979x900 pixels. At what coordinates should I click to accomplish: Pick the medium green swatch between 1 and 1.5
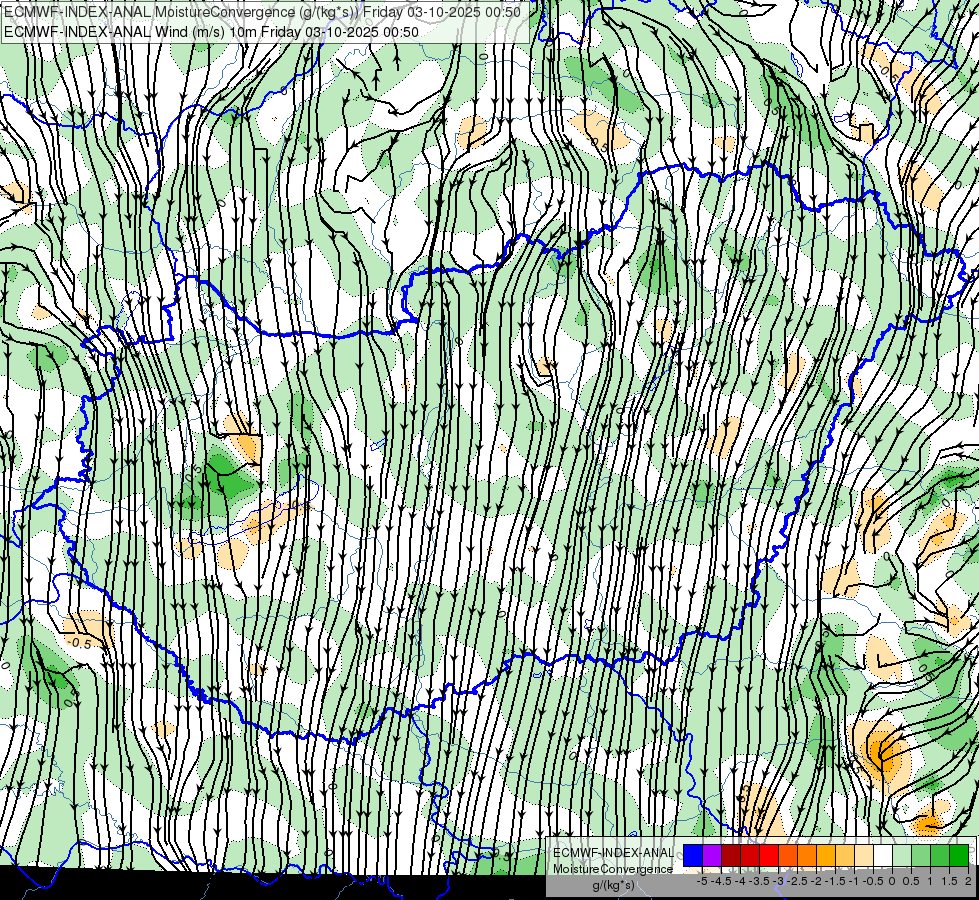(940, 856)
